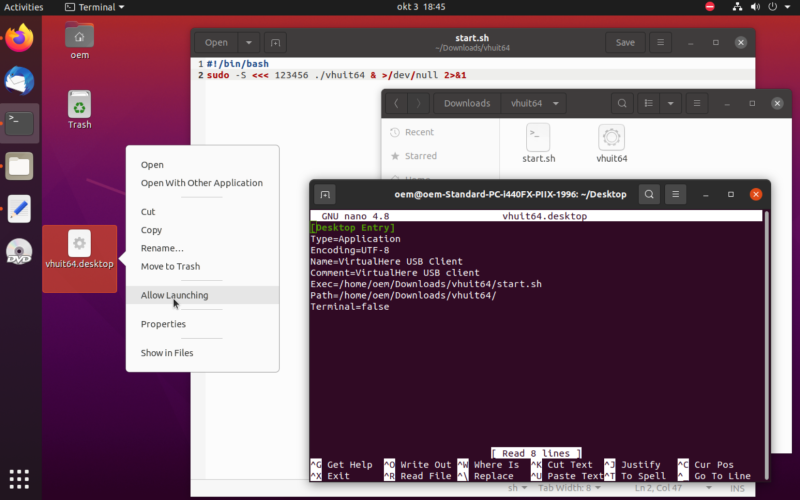800x500 pixels.
Task: Expand the Open recent files dropdown arrow
Action: (249, 43)
